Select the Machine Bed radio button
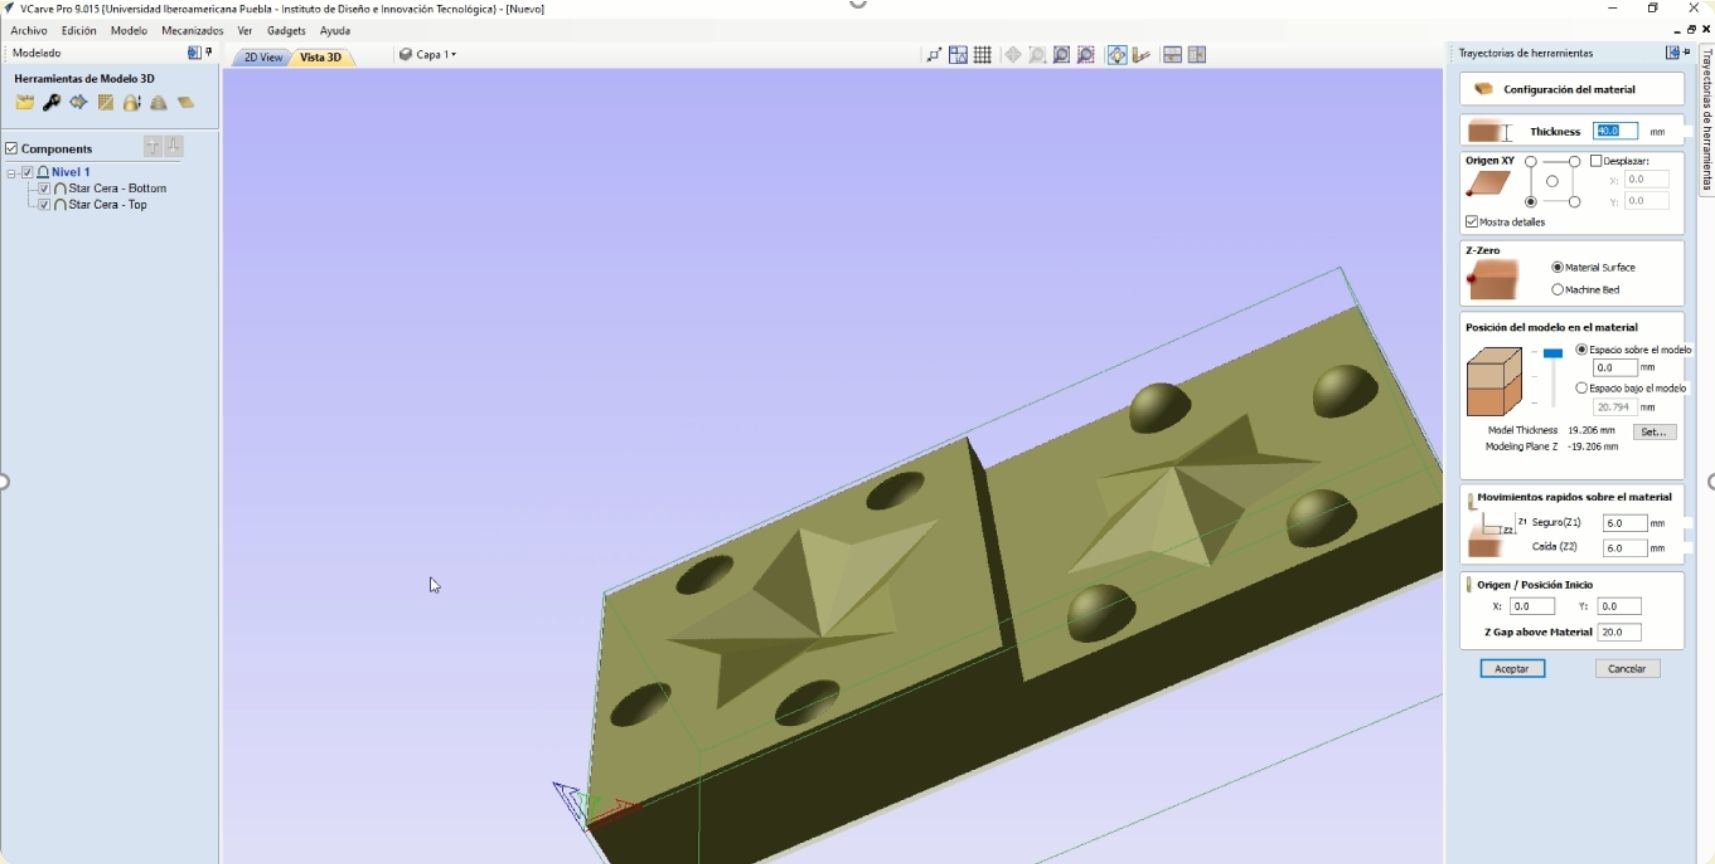This screenshot has height=864, width=1715. 1557,289
